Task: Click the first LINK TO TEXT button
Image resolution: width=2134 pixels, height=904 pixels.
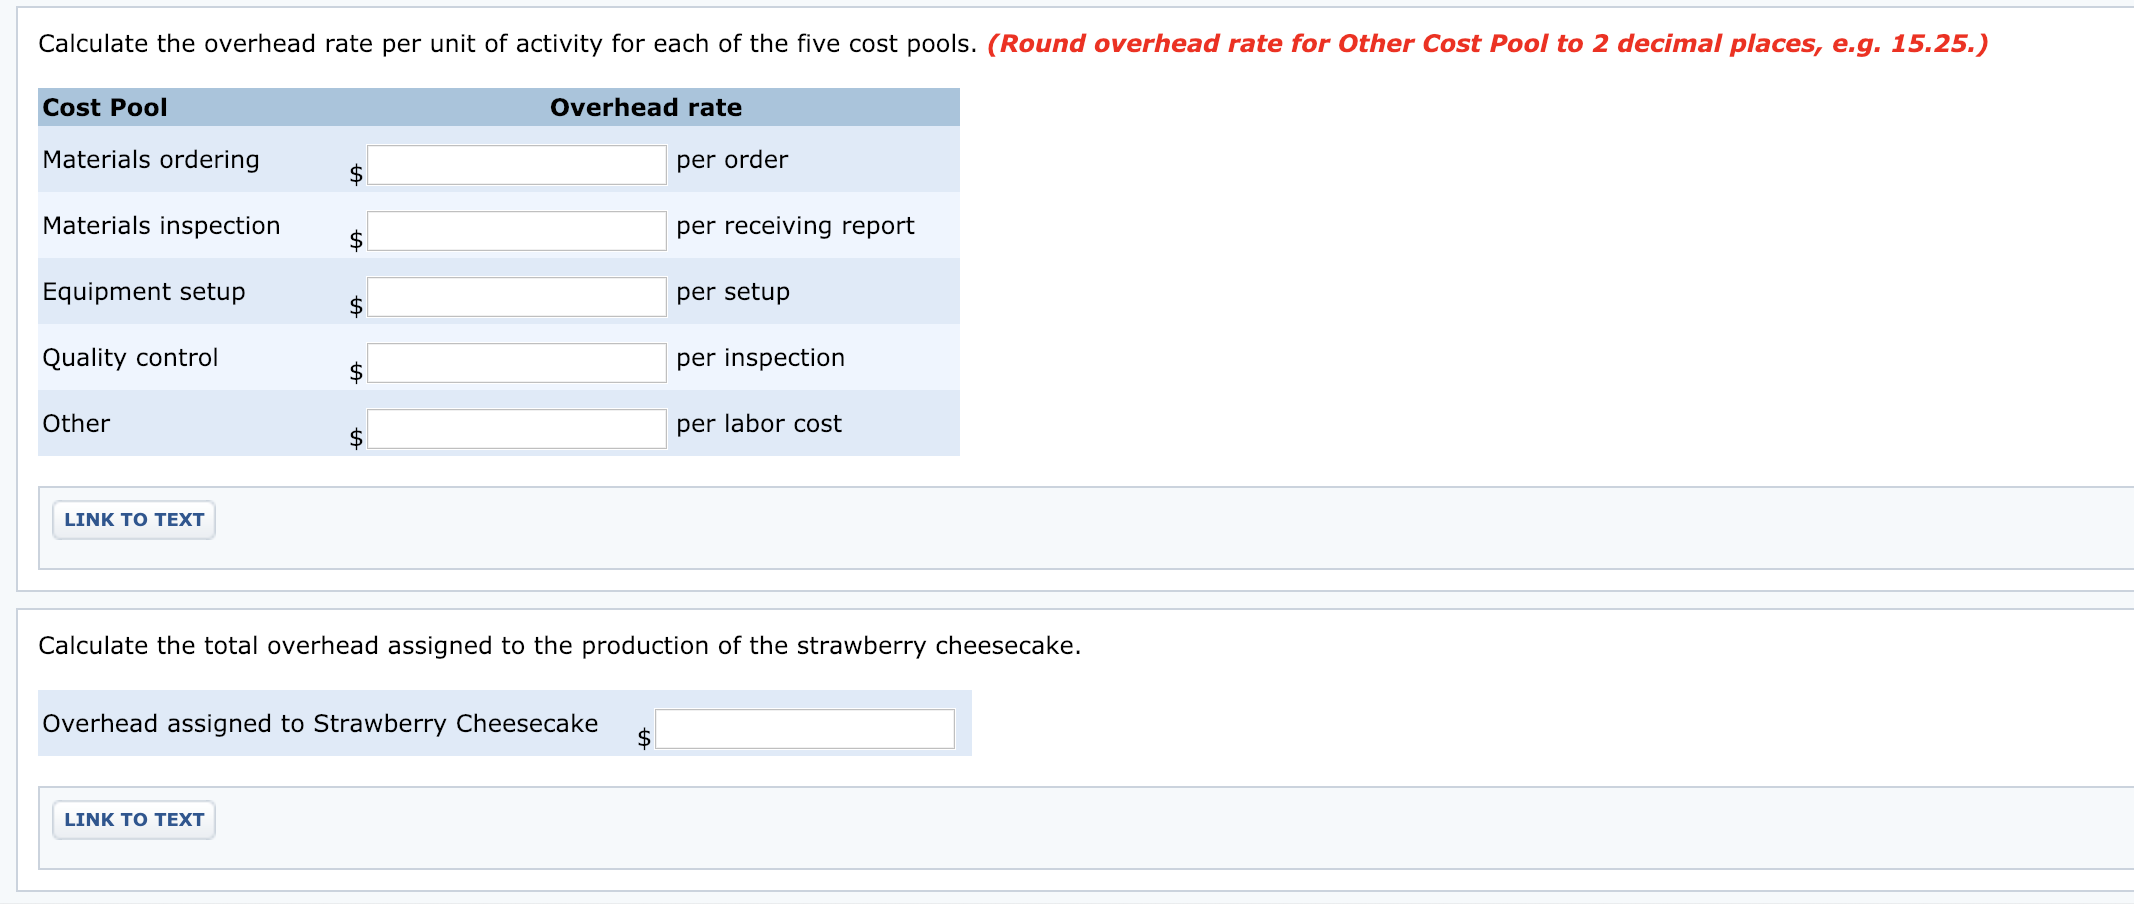Action: [133, 519]
